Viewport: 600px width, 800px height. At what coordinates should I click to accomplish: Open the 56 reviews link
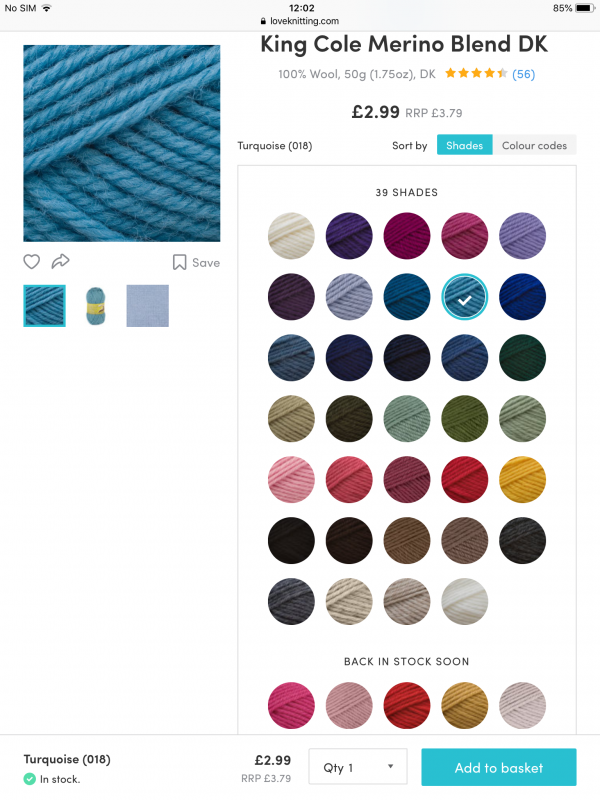click(x=523, y=74)
